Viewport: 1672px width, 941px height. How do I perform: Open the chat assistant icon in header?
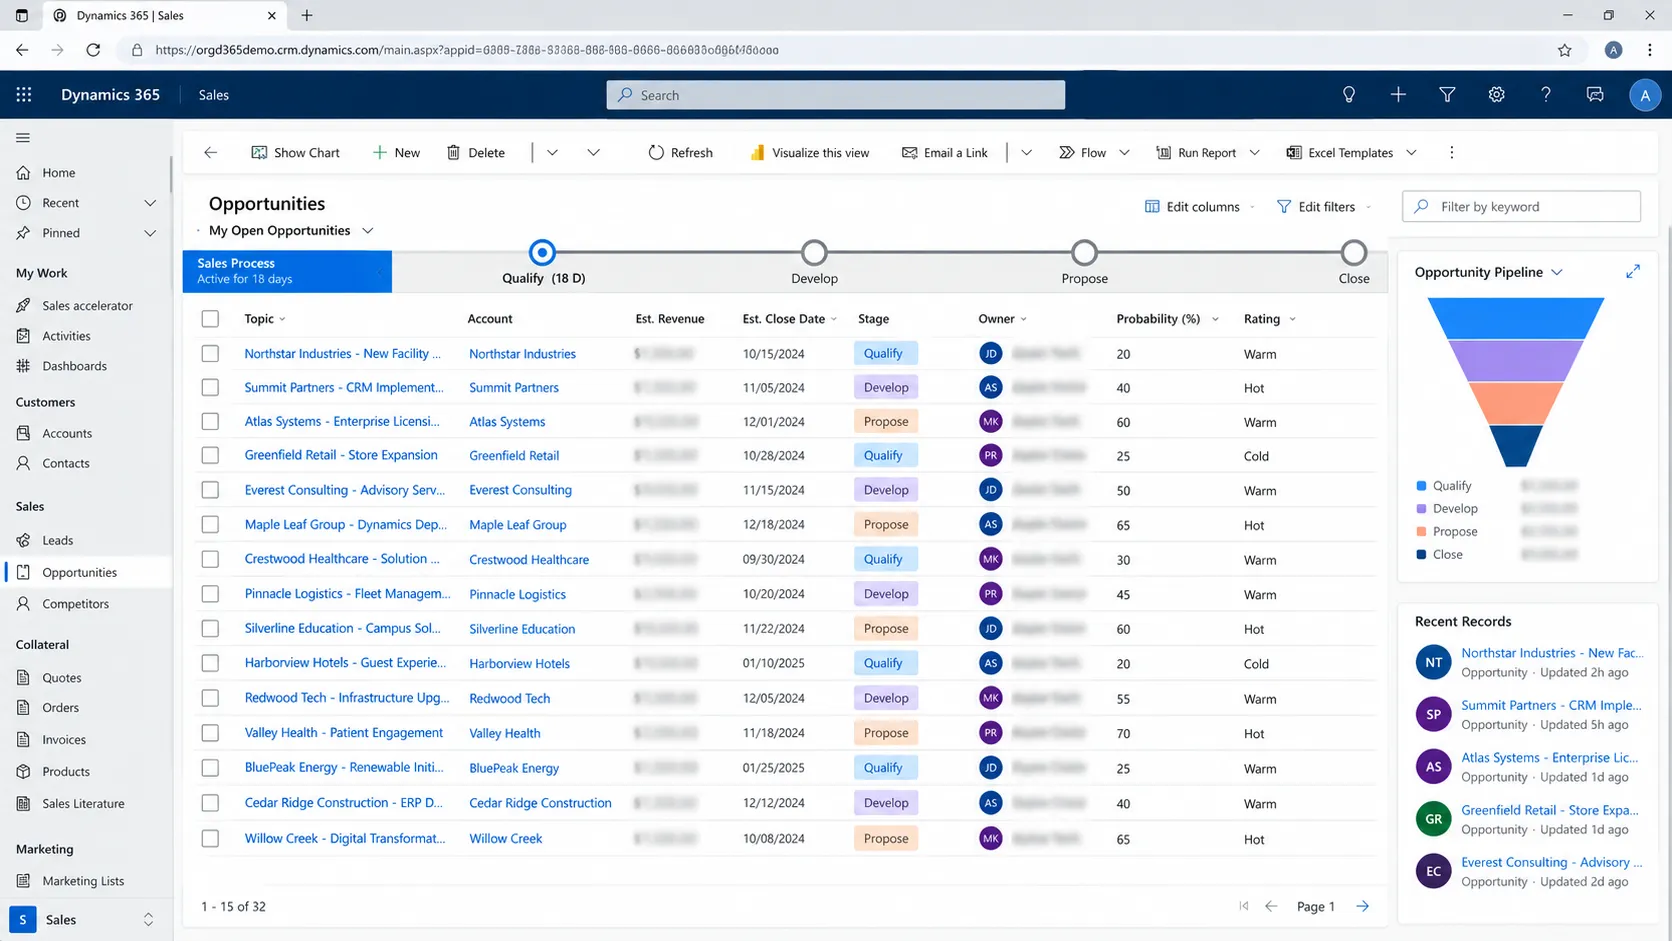[1595, 95]
